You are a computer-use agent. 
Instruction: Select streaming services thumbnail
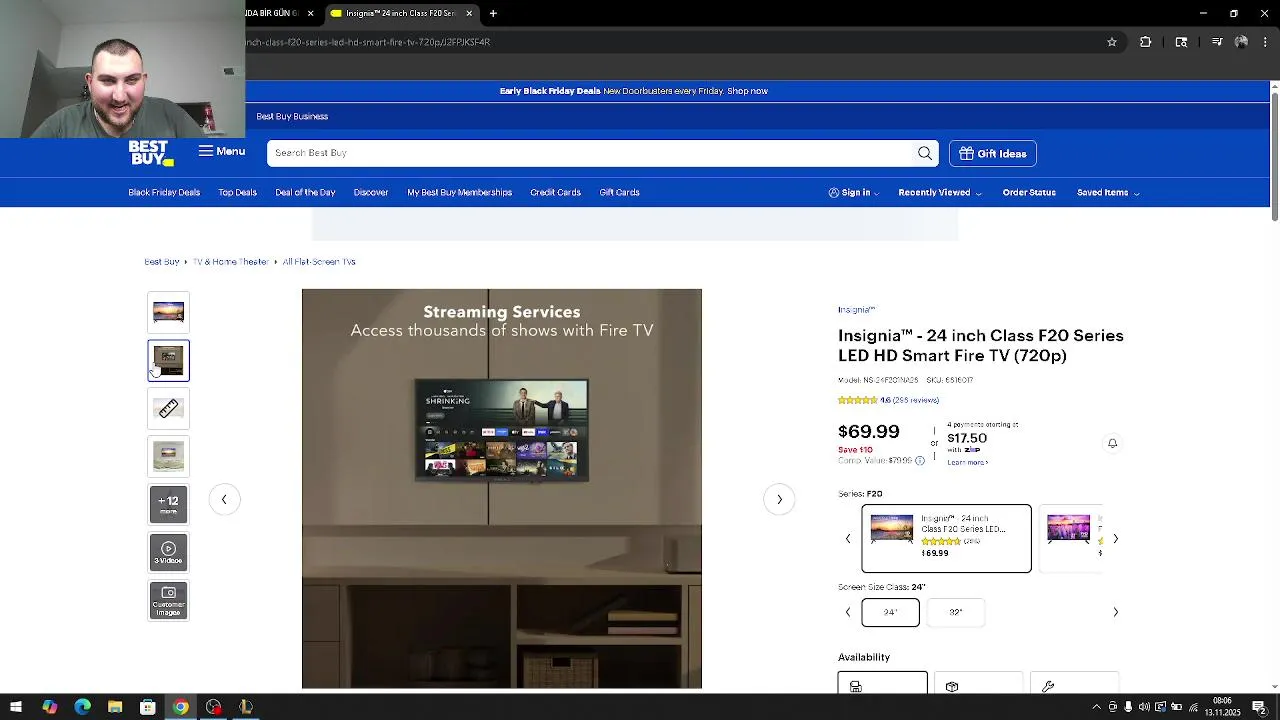click(168, 361)
